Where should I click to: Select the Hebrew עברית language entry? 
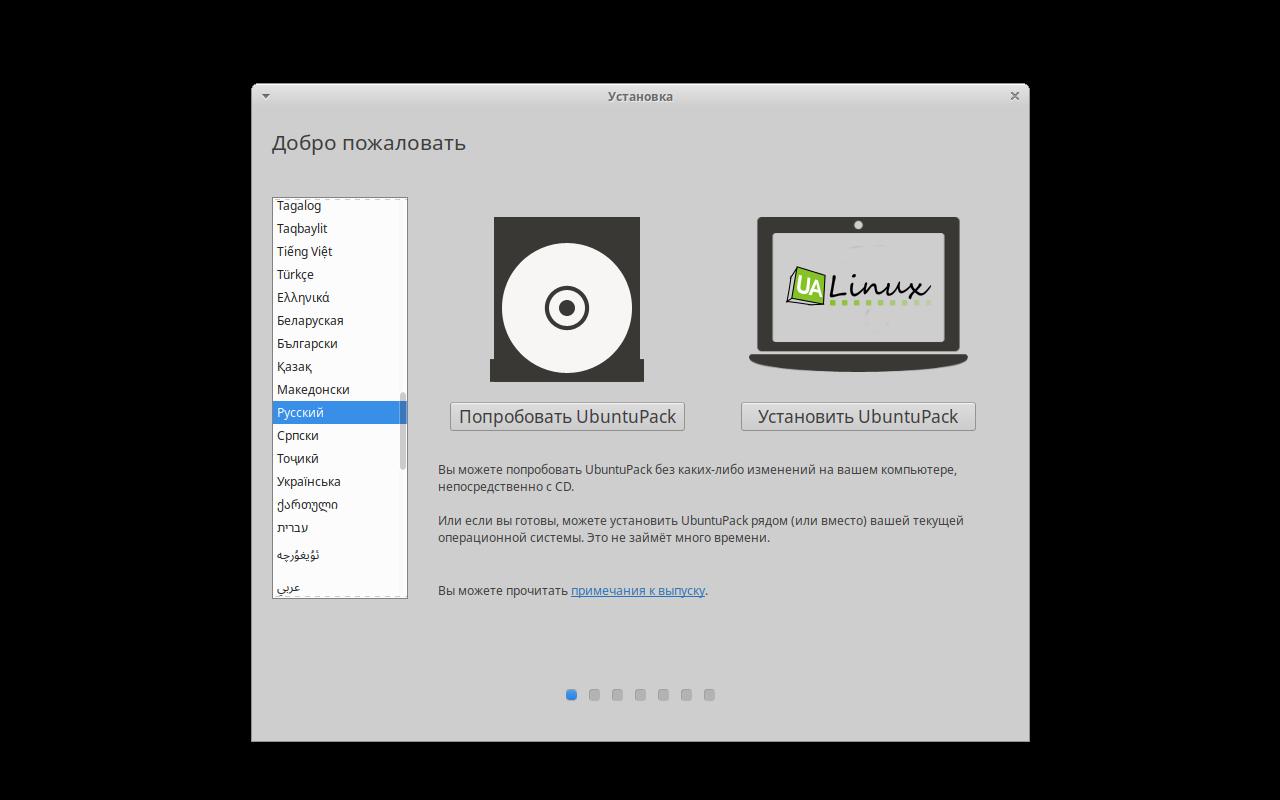click(x=337, y=528)
